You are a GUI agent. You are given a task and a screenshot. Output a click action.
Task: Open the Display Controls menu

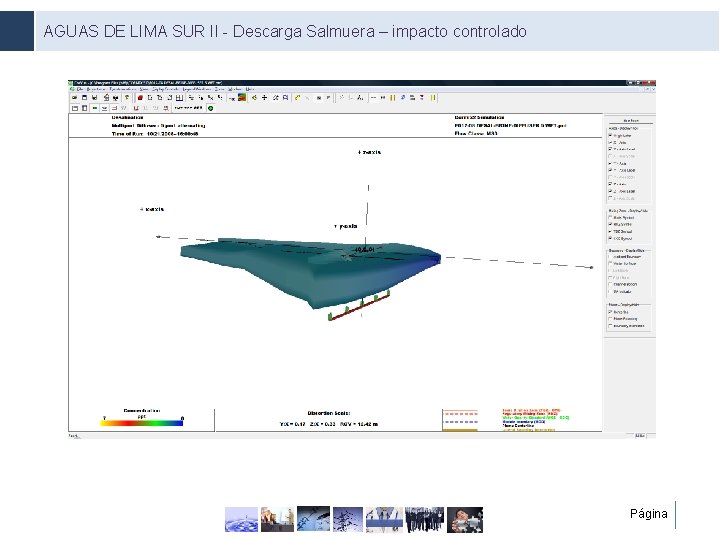(x=165, y=89)
